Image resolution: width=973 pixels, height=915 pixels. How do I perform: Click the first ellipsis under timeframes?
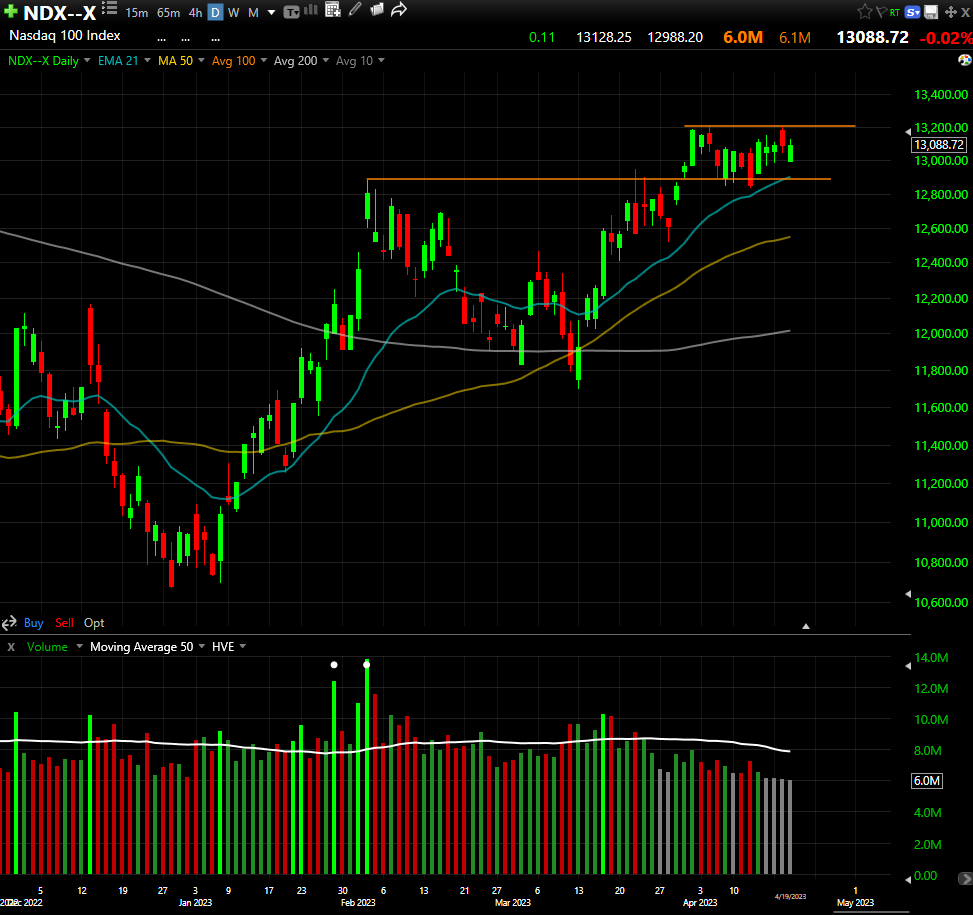point(161,39)
